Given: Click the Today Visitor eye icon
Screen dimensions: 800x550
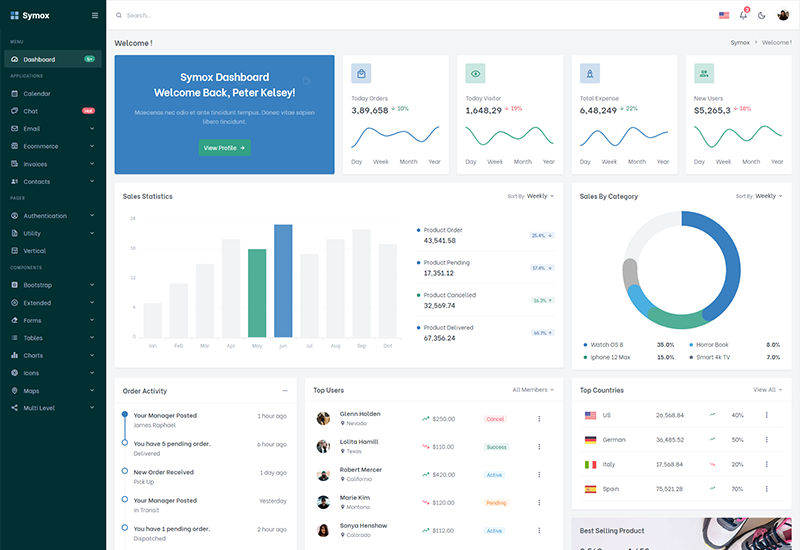Looking at the screenshot, I should (x=475, y=73).
